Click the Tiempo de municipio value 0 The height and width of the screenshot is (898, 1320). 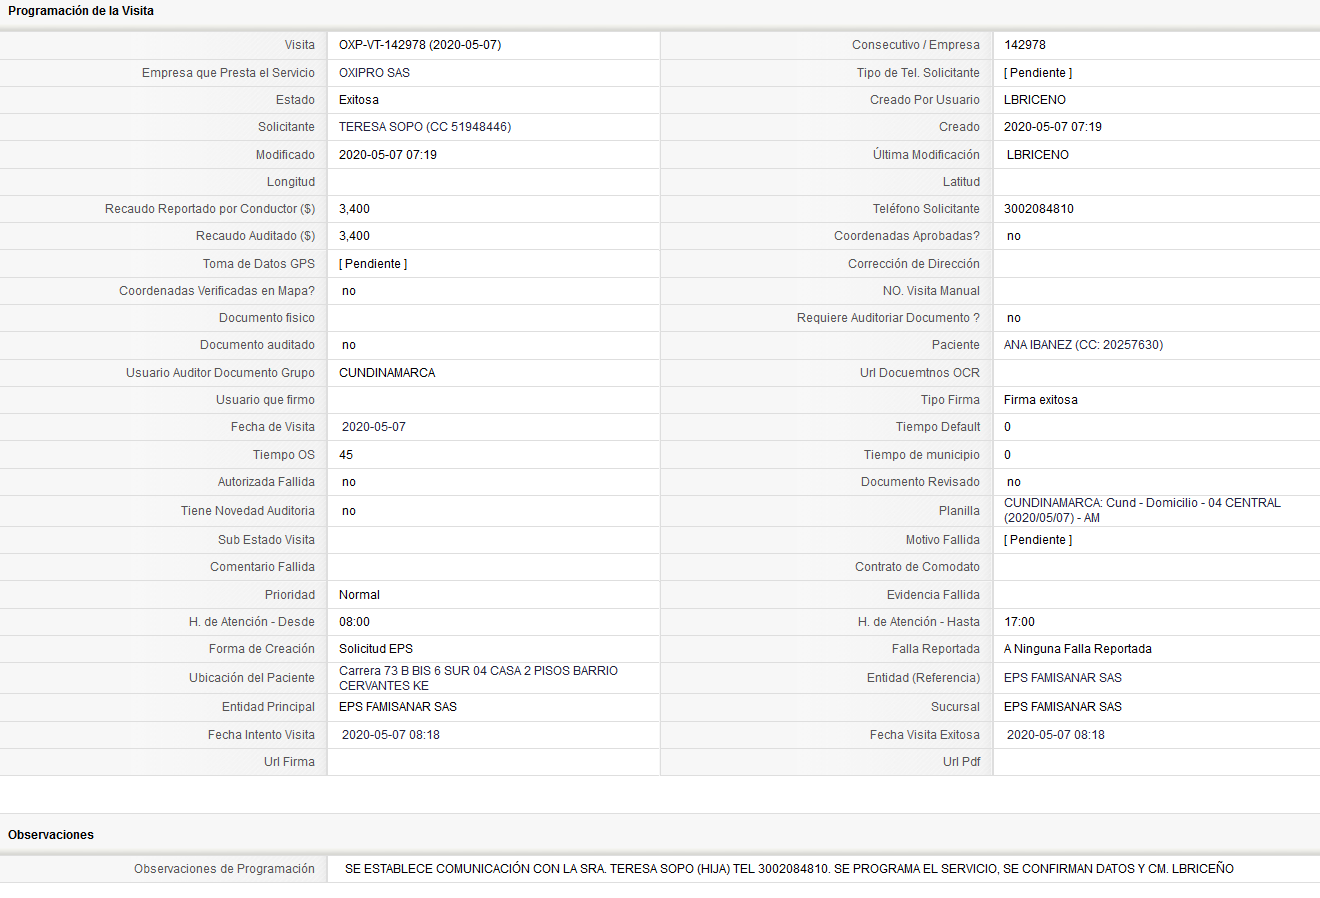pos(1008,455)
